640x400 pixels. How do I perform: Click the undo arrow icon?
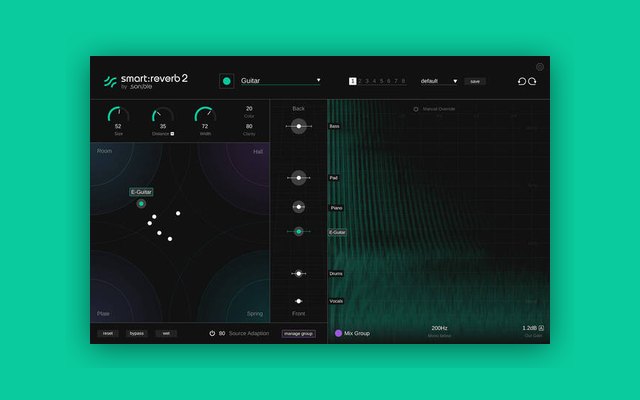[x=522, y=81]
